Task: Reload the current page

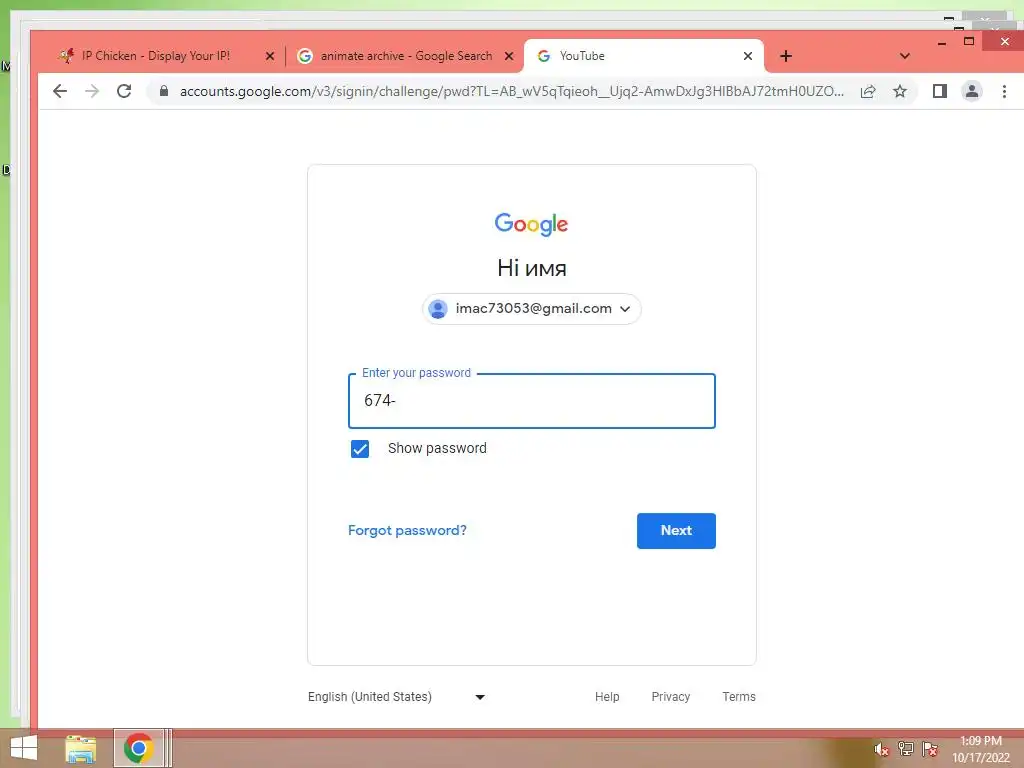Action: pos(124,91)
